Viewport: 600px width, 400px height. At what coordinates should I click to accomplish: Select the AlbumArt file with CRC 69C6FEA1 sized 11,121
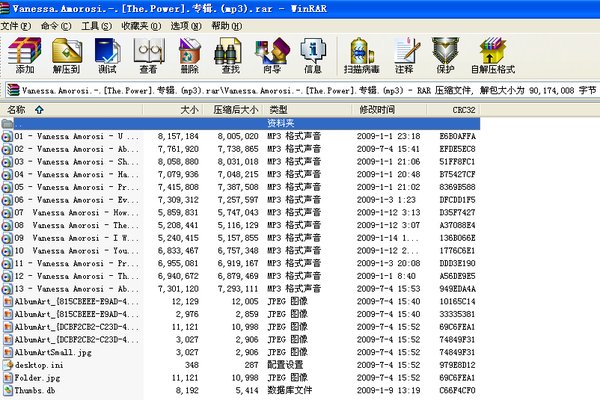pyautogui.click(x=240, y=327)
